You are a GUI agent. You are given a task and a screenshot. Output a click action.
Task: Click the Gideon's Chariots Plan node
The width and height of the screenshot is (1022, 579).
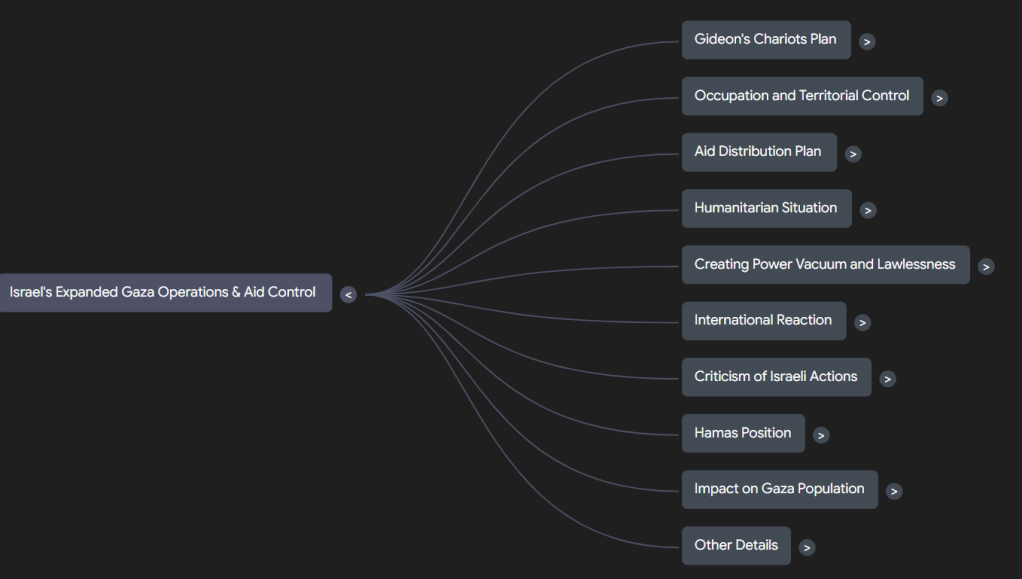pos(766,40)
